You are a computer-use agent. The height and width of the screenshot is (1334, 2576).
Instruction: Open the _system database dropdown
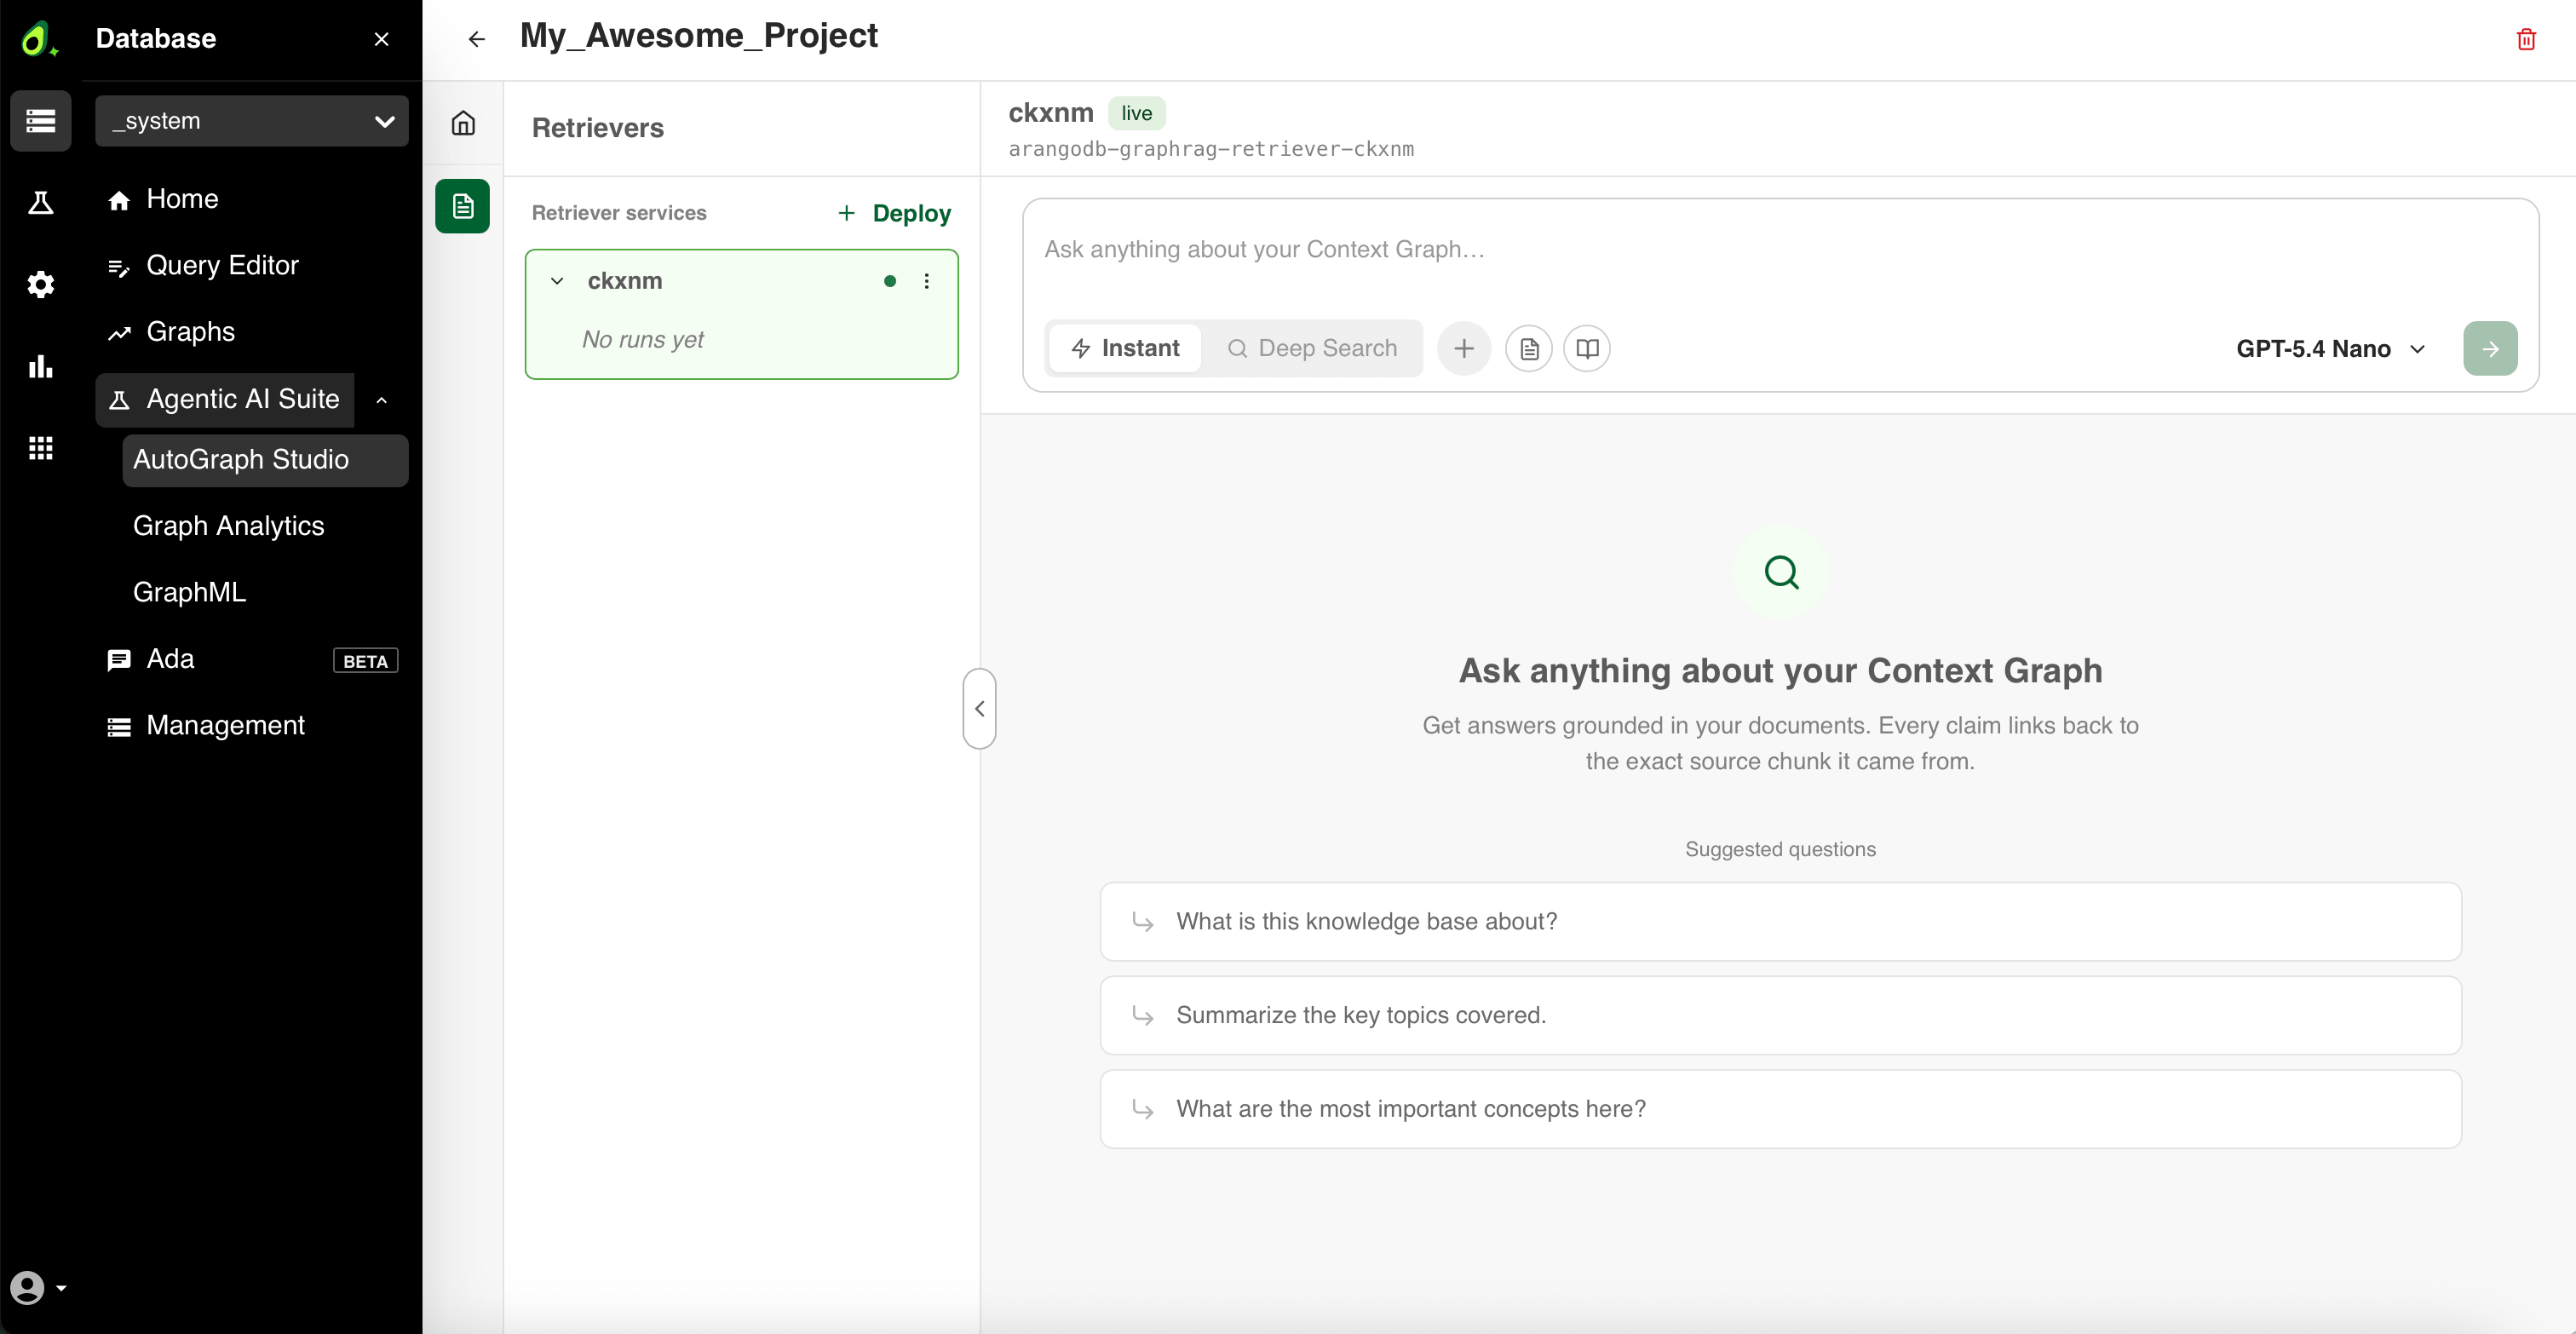(252, 121)
